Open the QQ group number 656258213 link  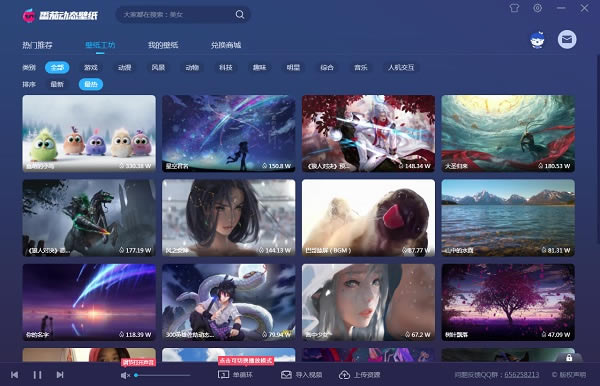tap(522, 375)
